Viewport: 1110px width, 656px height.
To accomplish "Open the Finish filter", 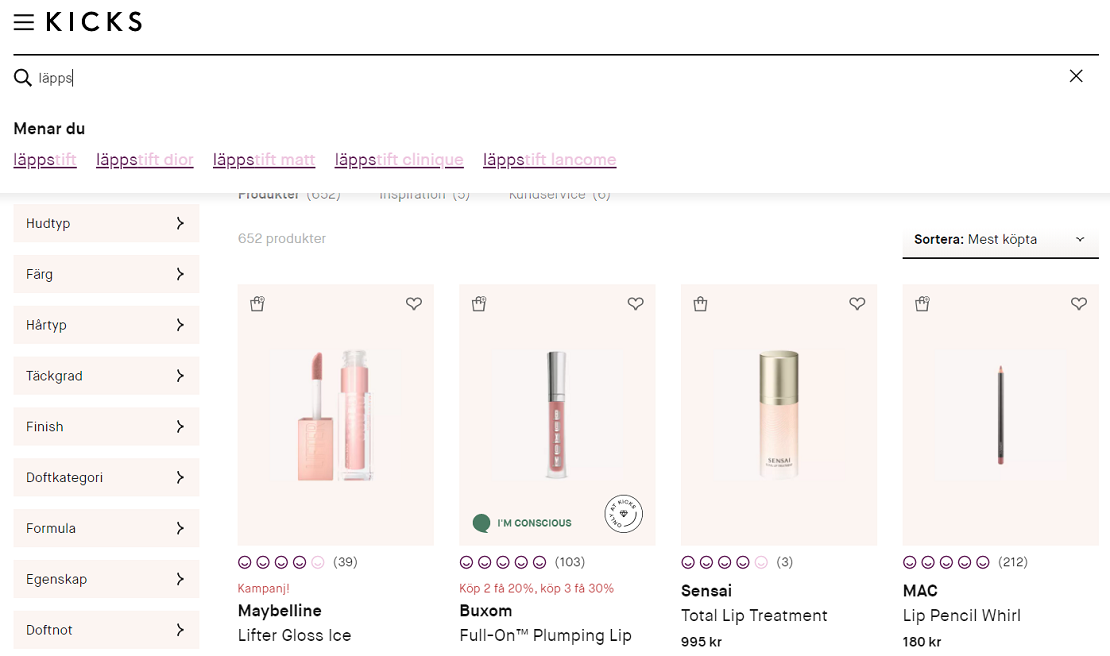I will (106, 427).
